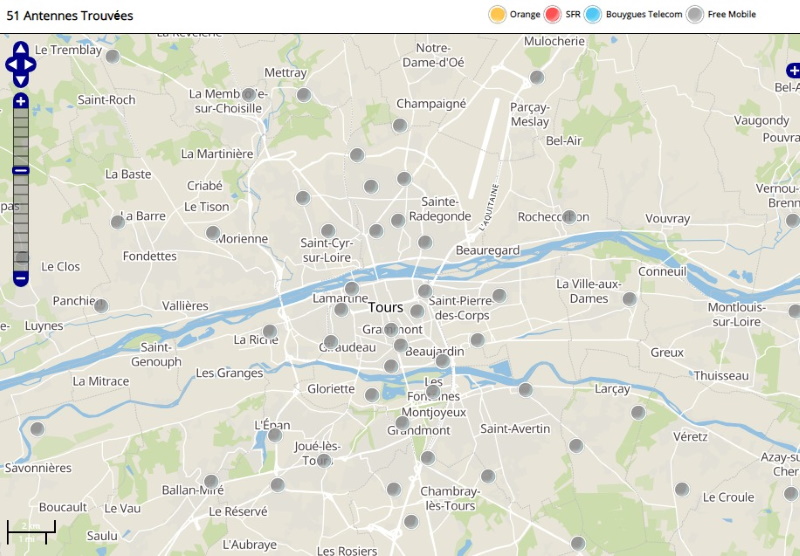This screenshot has height=556, width=800.
Task: Pan the map right with the arrow
Action: click(x=31, y=64)
